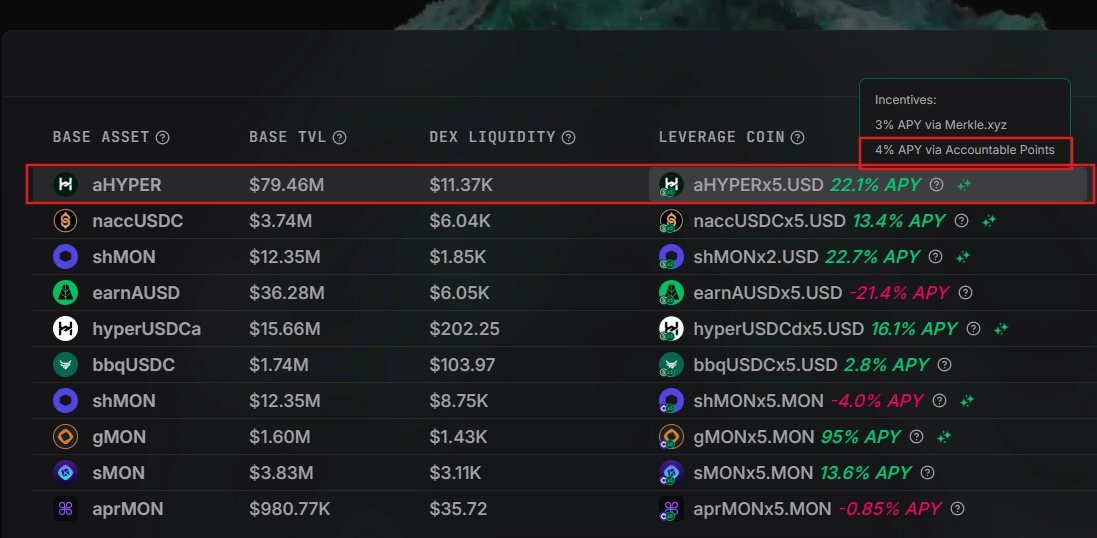Image resolution: width=1097 pixels, height=538 pixels.
Task: Click the help icon beside 22.7% APY
Action: [935, 257]
